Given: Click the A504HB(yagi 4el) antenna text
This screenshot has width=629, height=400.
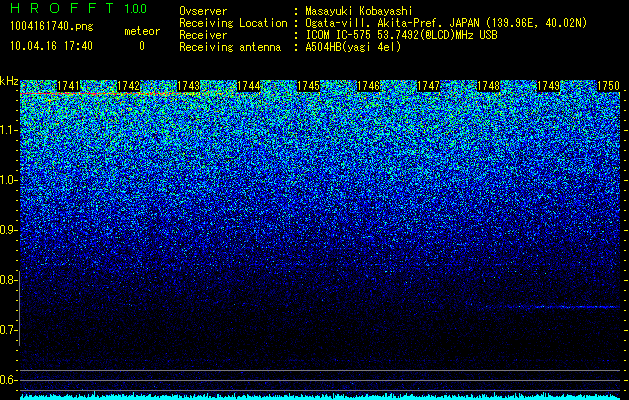Looking at the screenshot, I should (353, 47).
